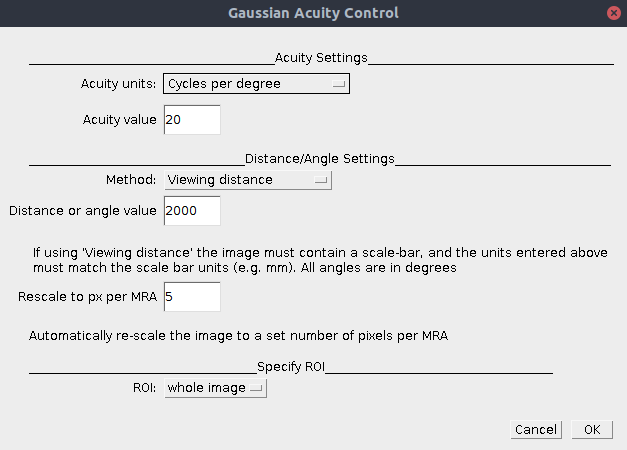Confirm settings with OK button
The width and height of the screenshot is (627, 450).
(x=592, y=430)
